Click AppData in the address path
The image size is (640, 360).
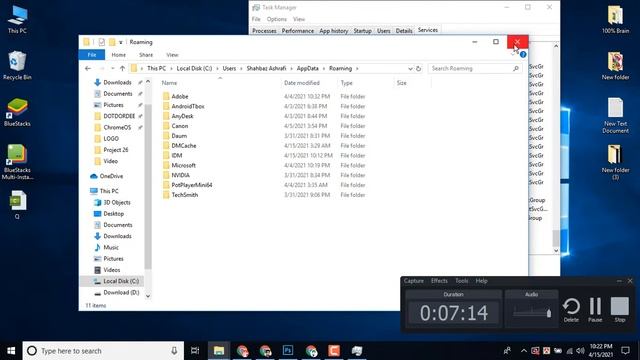coord(307,69)
